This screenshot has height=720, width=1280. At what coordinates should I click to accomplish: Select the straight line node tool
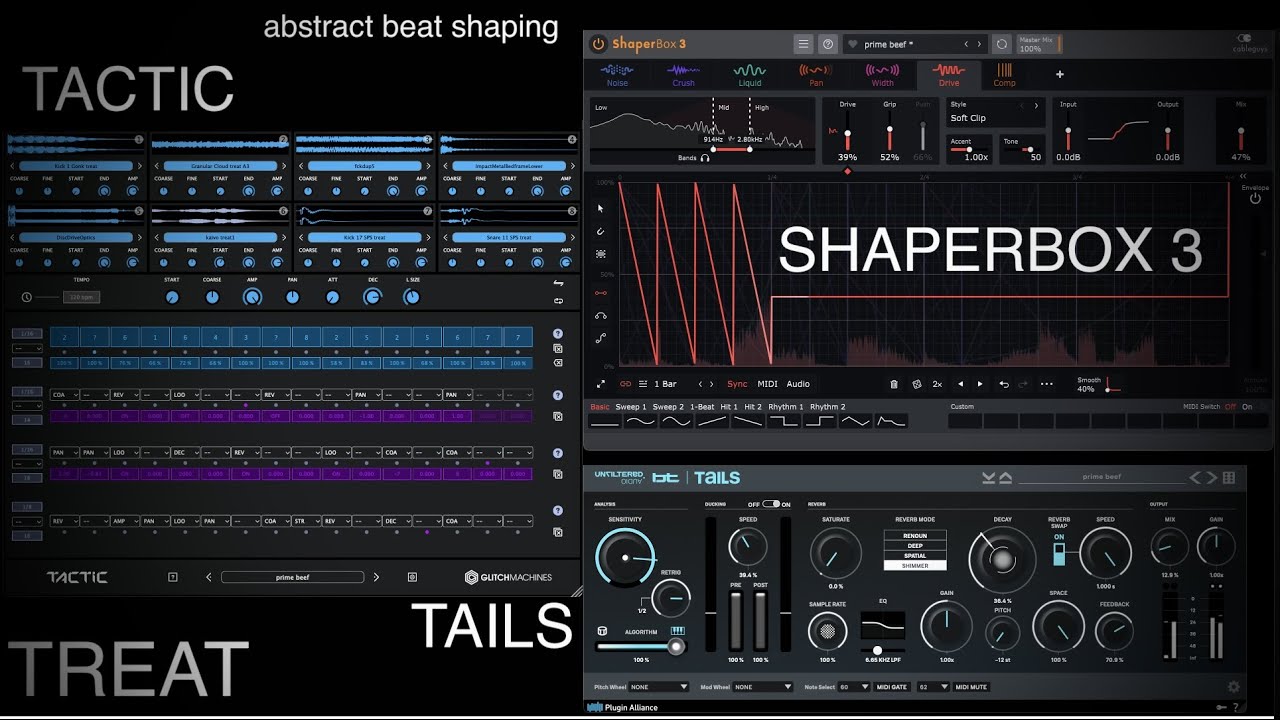(x=601, y=293)
